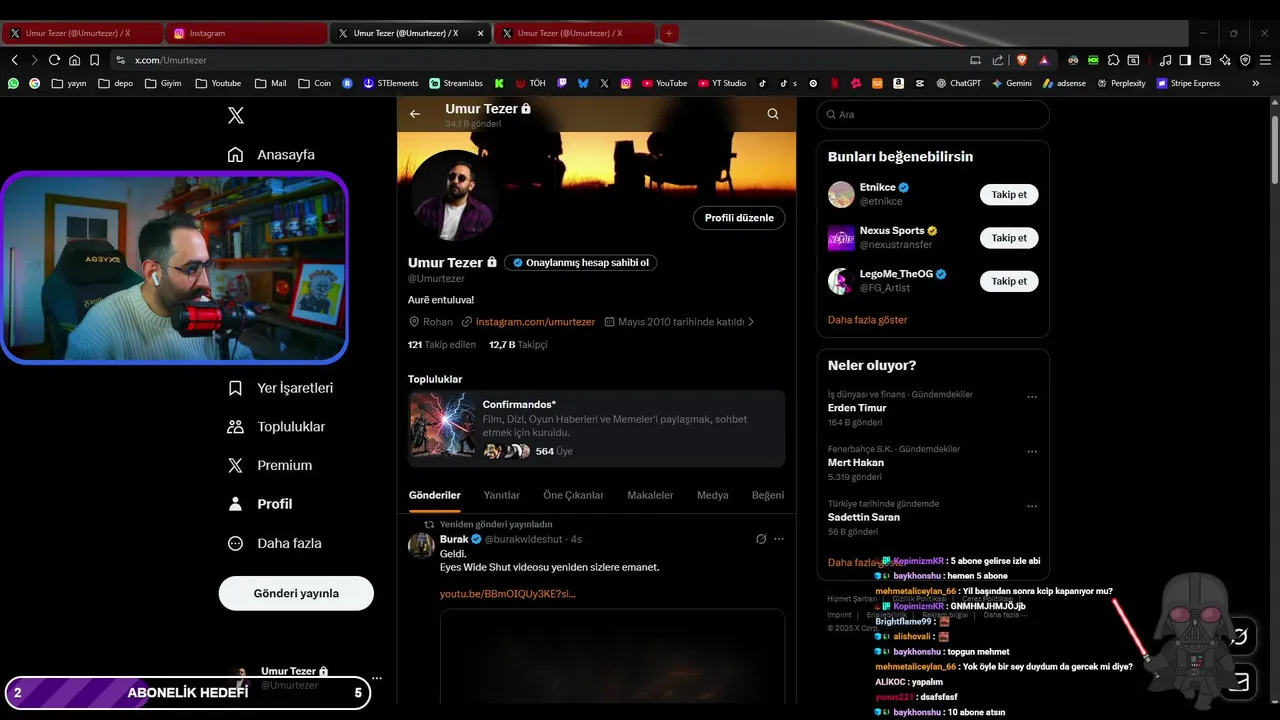Image resolution: width=1280 pixels, height=720 pixels.
Task: Click Onaylanmış hesap sahibi ol badge
Action: (580, 263)
